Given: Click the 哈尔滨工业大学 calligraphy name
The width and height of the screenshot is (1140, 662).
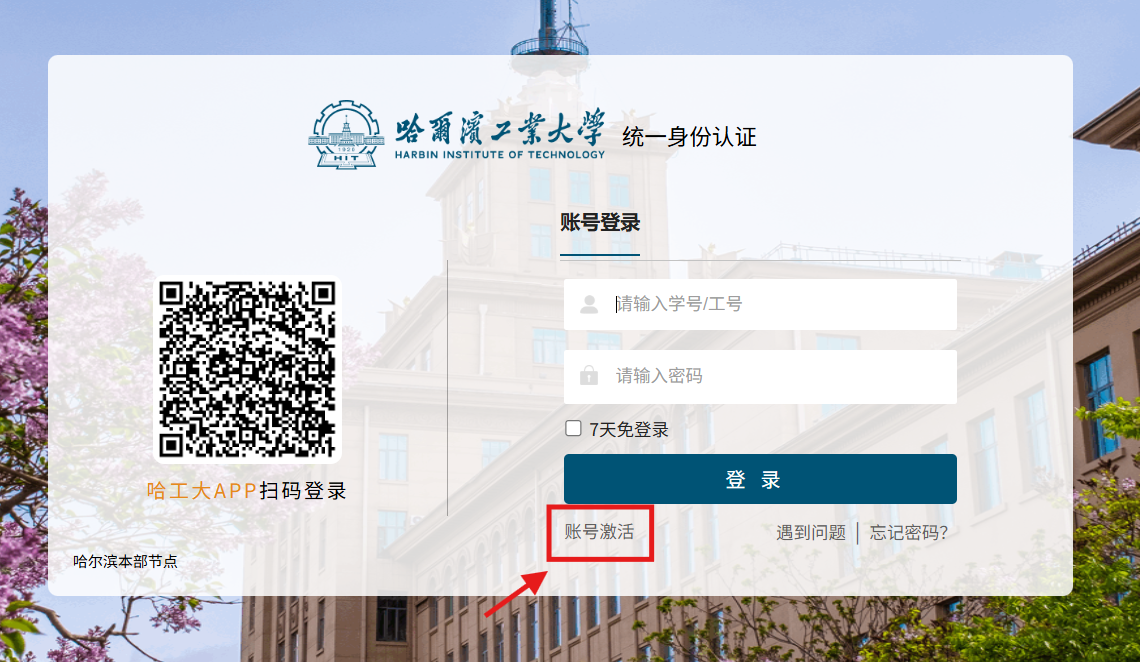Looking at the screenshot, I should 500,128.
